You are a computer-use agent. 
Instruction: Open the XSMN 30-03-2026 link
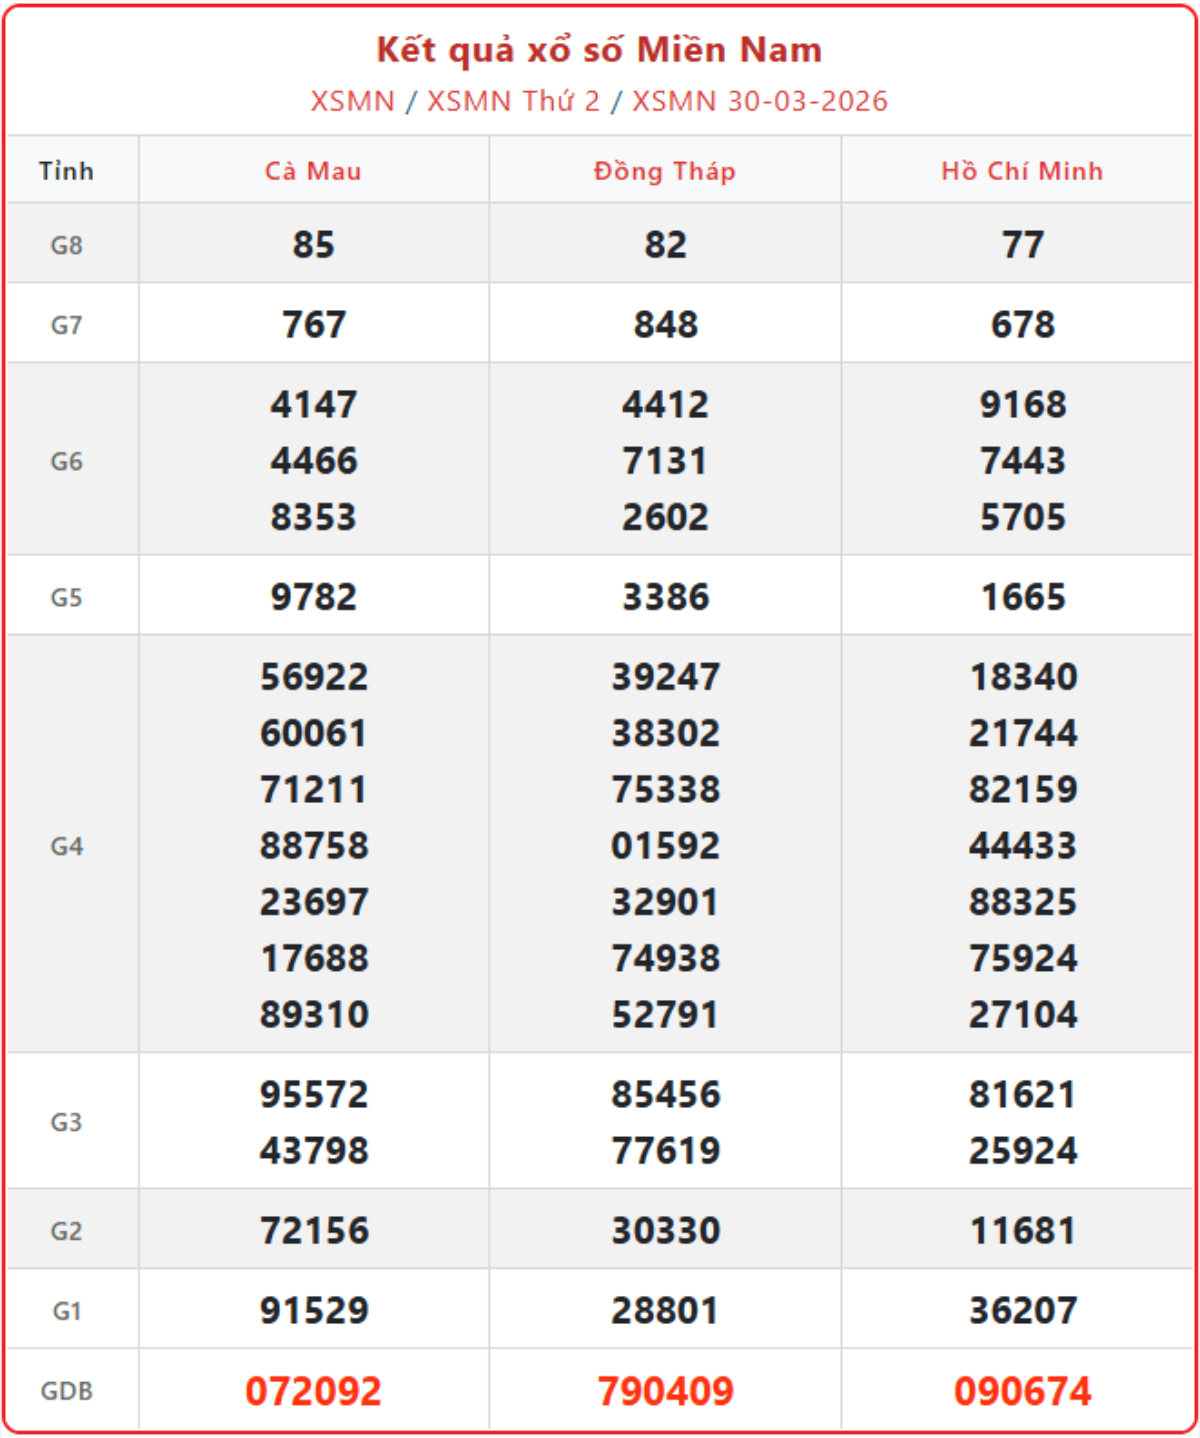[759, 101]
